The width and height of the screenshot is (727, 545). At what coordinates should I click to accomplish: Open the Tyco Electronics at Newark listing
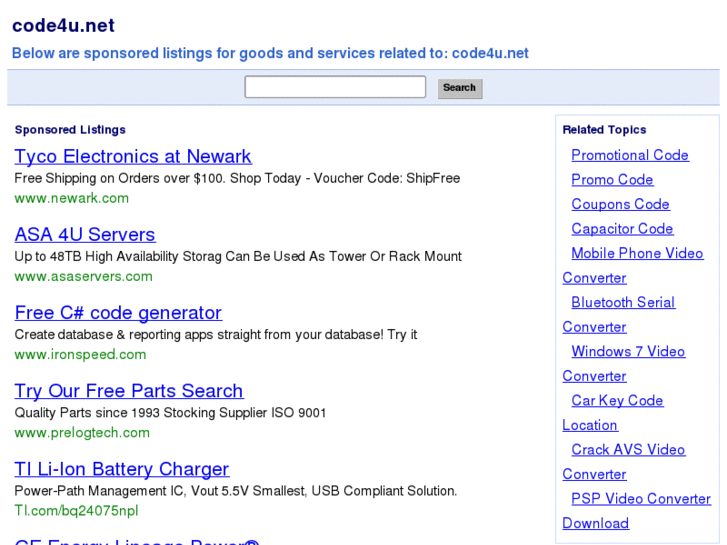click(133, 156)
